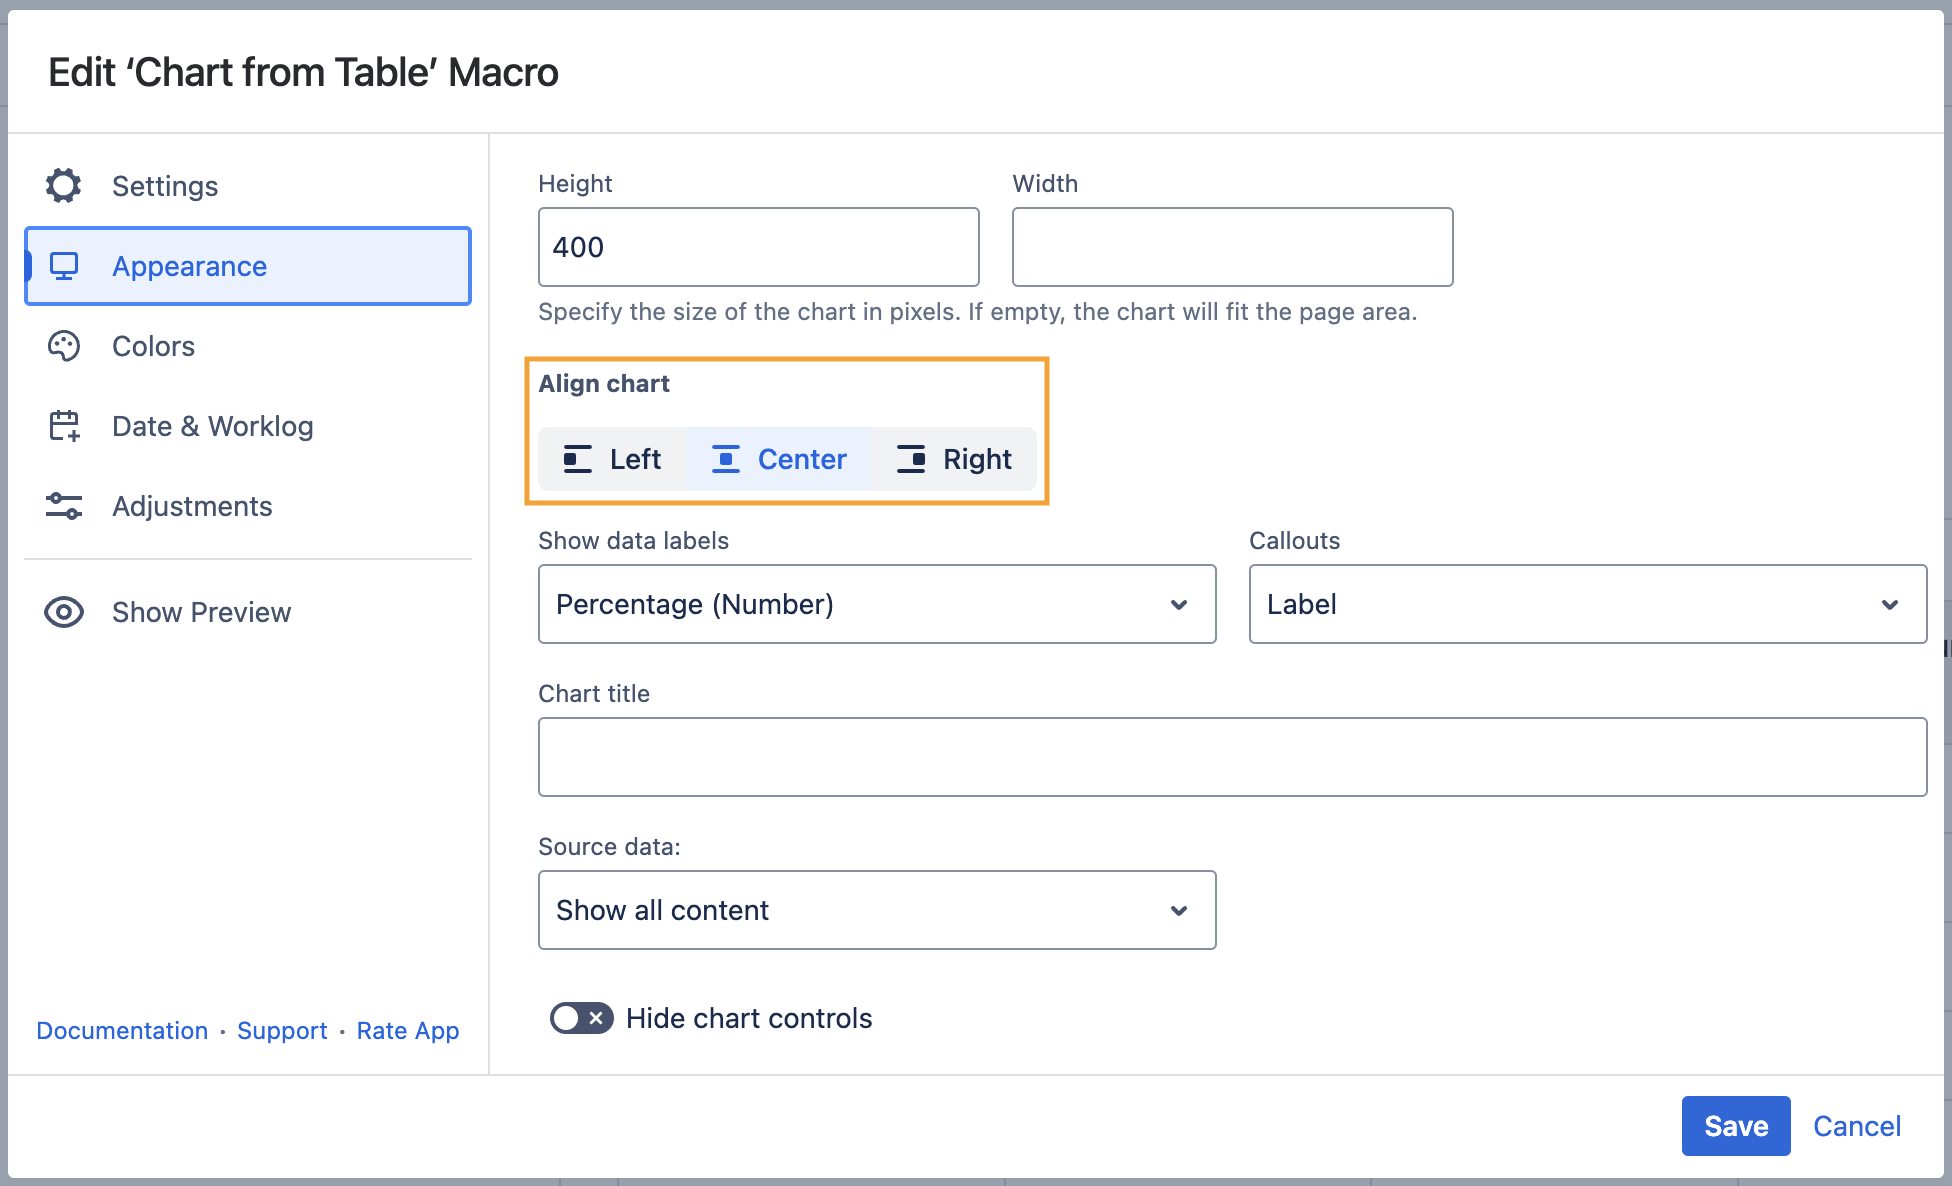Click the Show Preview eye icon
Viewport: 1952px width, 1186px height.
pyautogui.click(x=64, y=612)
